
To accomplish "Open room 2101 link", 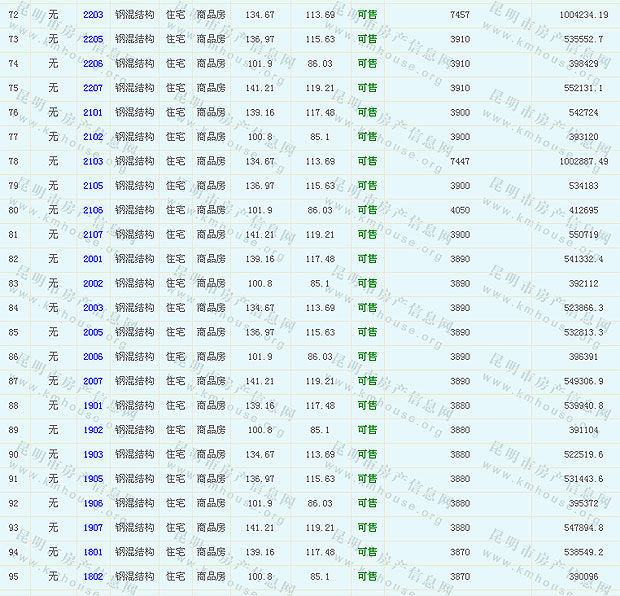I will (92, 113).
